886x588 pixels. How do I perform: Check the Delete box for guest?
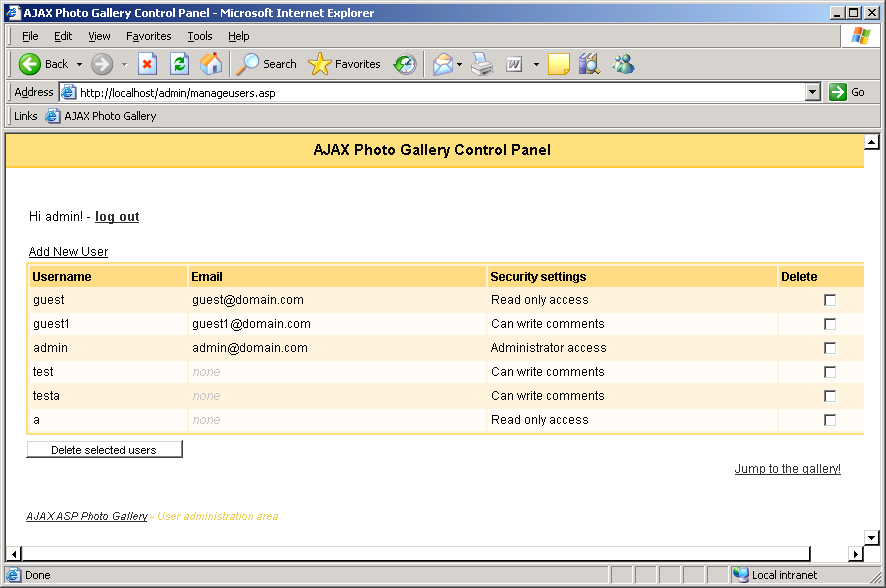click(830, 300)
